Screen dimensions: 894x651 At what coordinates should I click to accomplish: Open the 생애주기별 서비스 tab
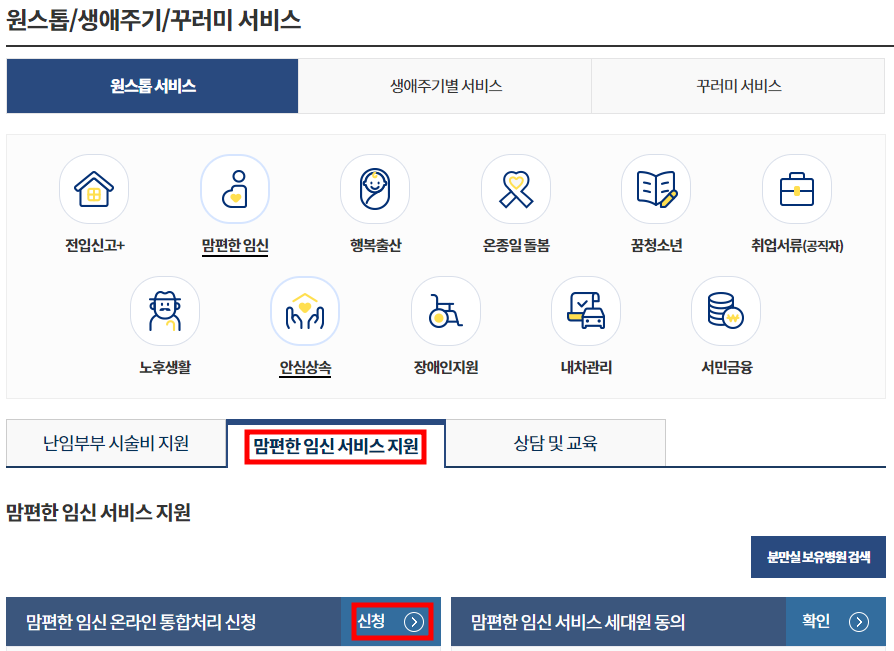pos(445,87)
